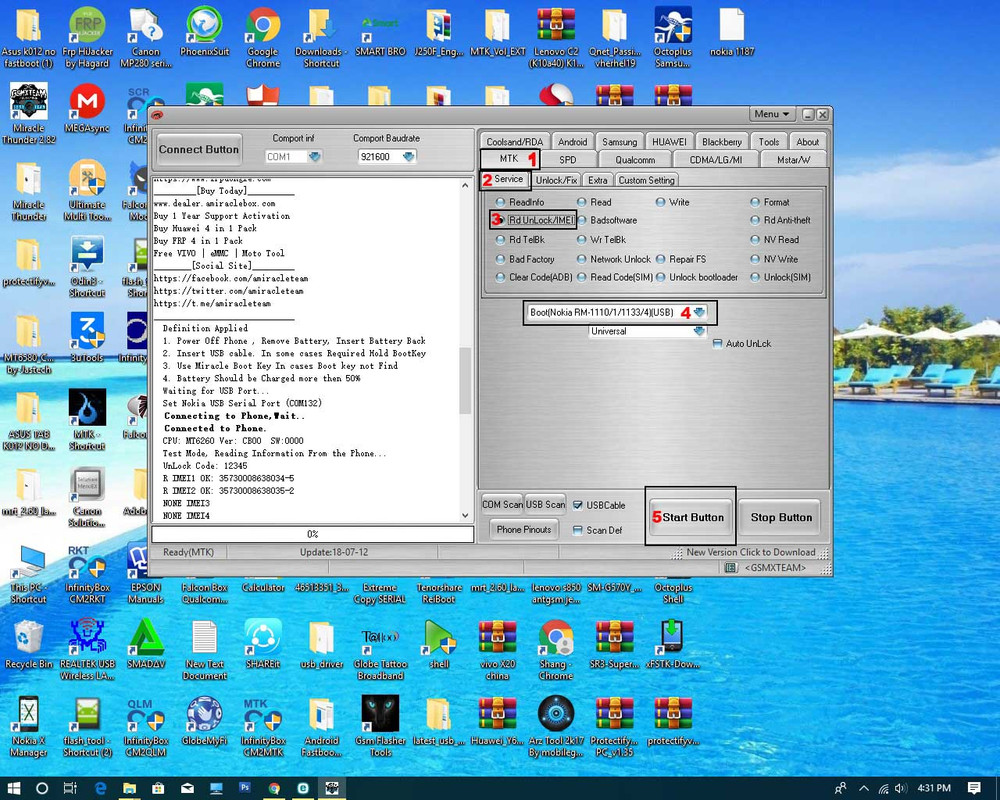Toggle the Scan Def checkbox

[578, 530]
